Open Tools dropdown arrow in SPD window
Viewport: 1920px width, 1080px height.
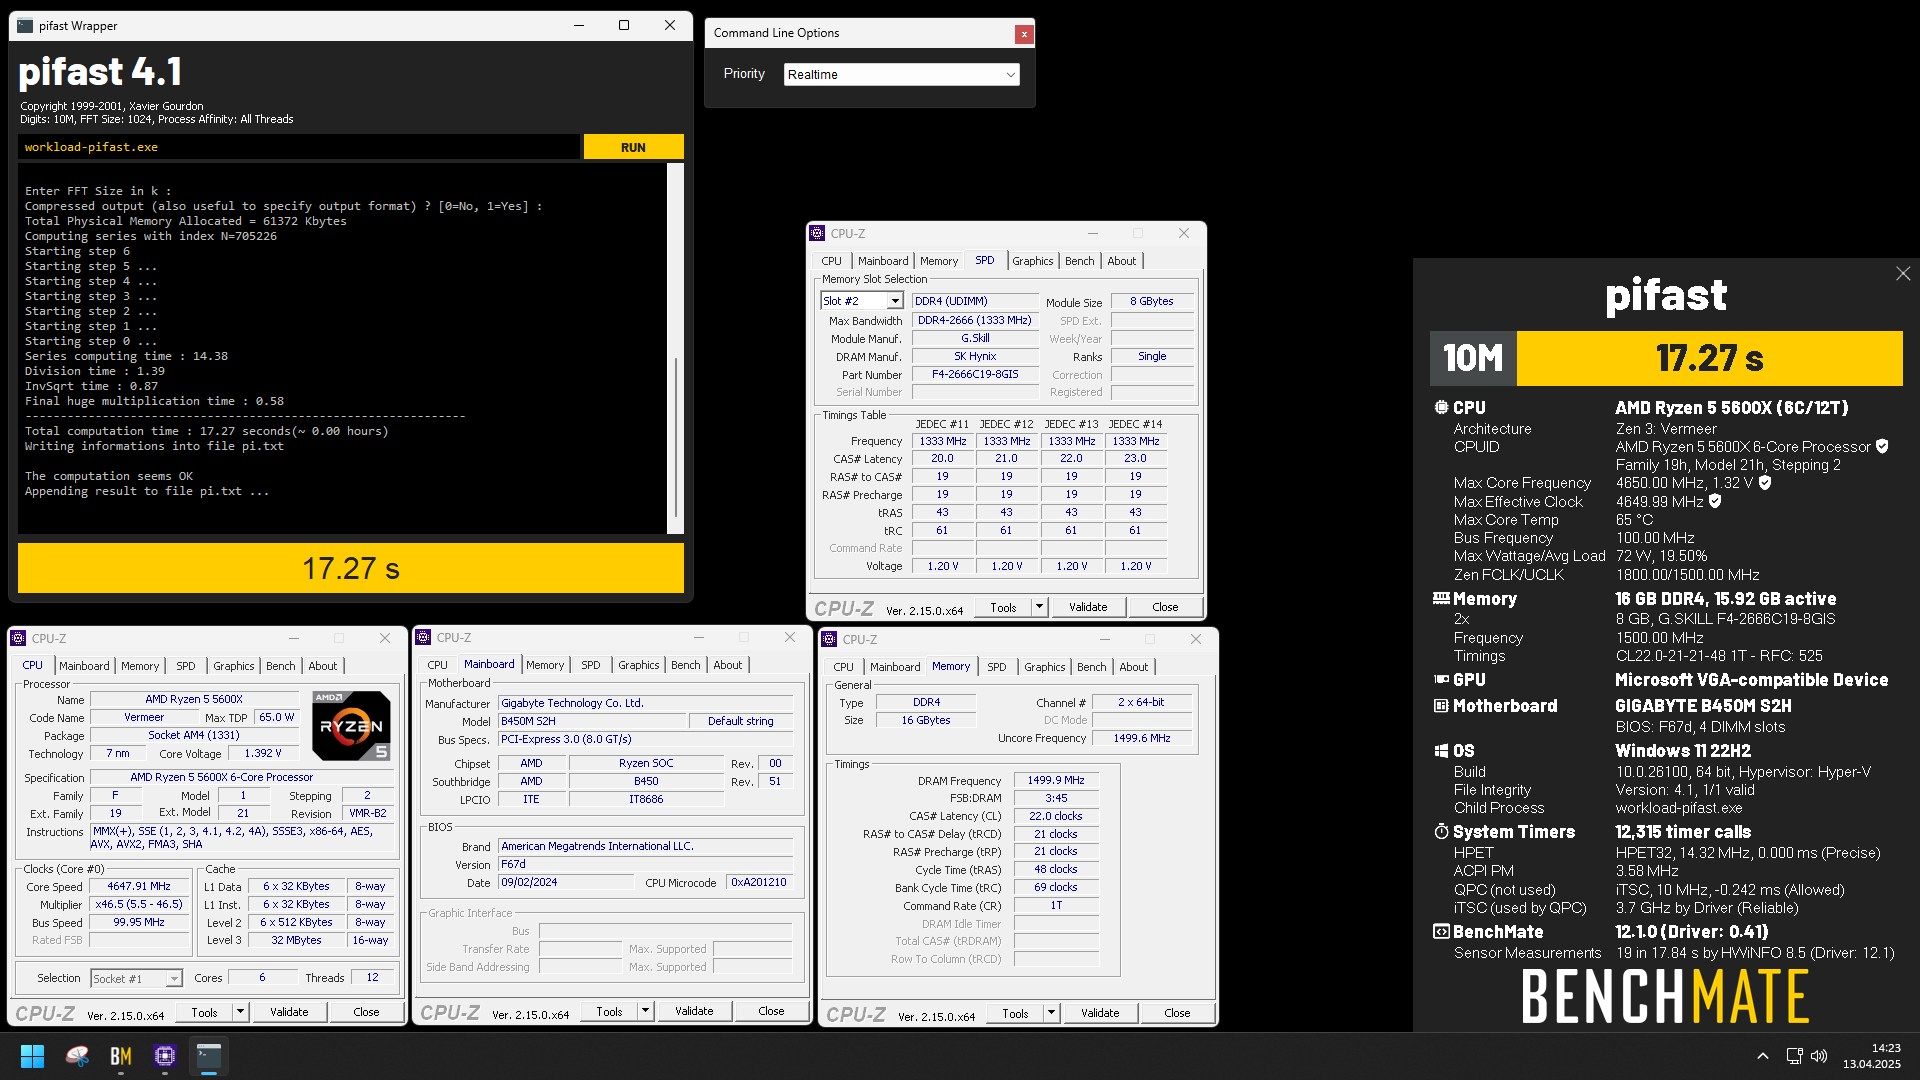(1039, 607)
